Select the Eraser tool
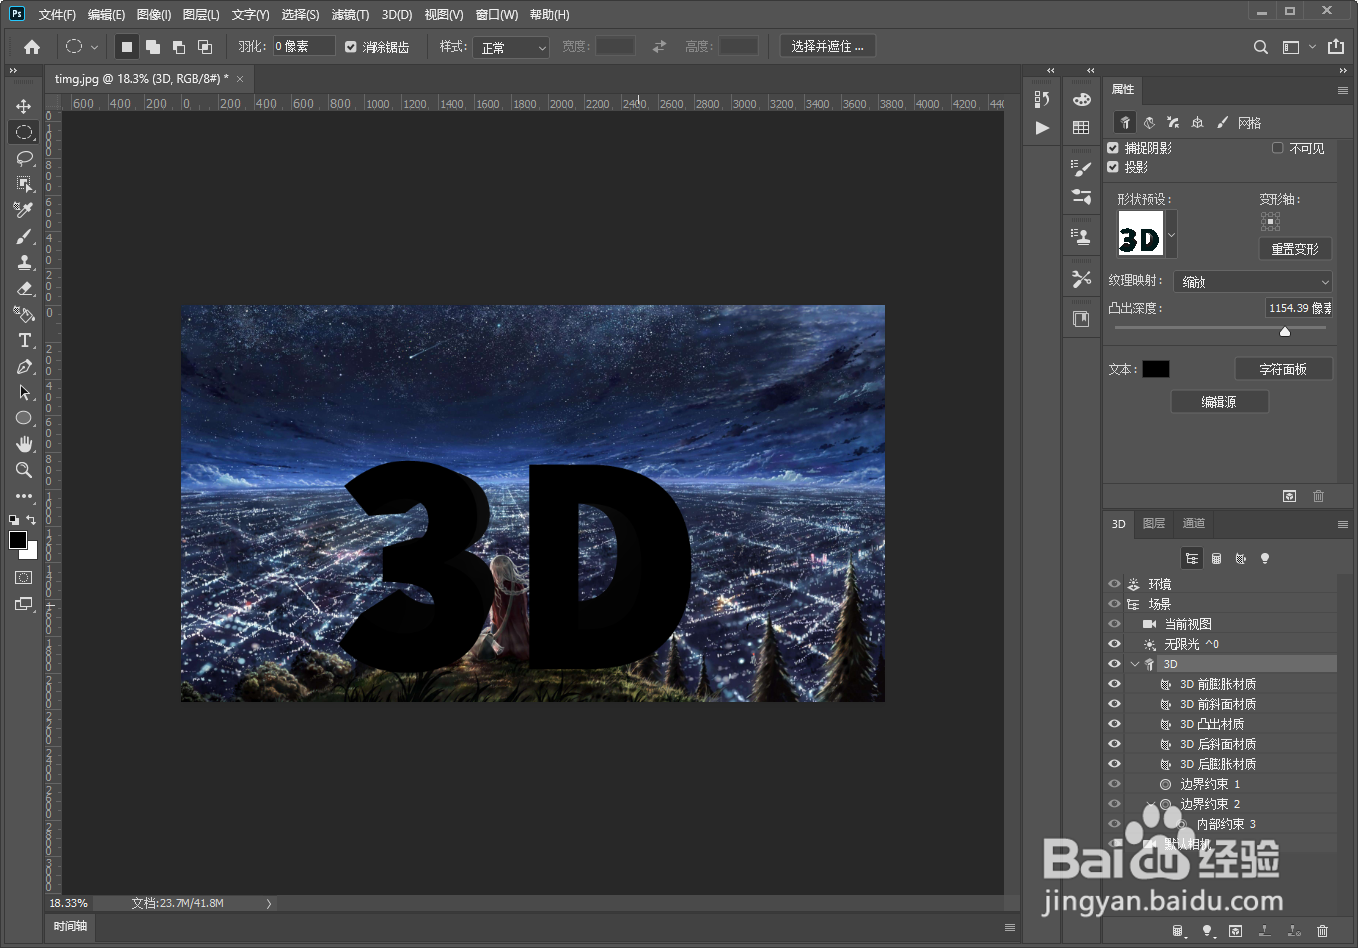This screenshot has width=1358, height=948. 24,288
